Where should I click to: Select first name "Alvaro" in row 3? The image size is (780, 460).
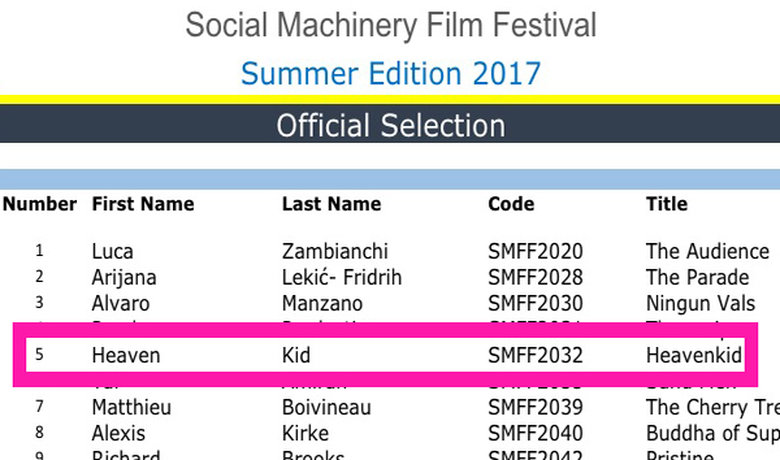point(121,303)
